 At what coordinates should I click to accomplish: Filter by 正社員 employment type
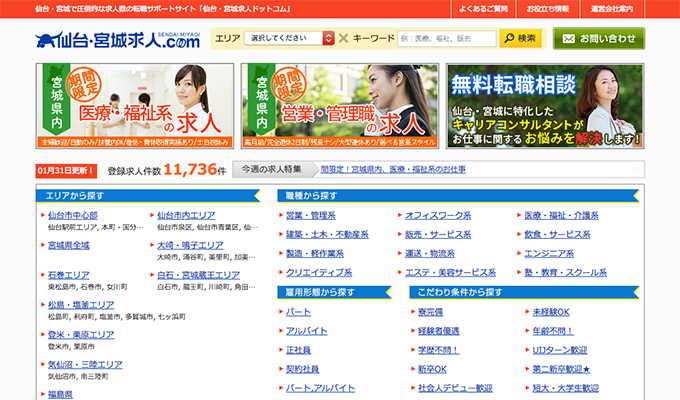298,350
